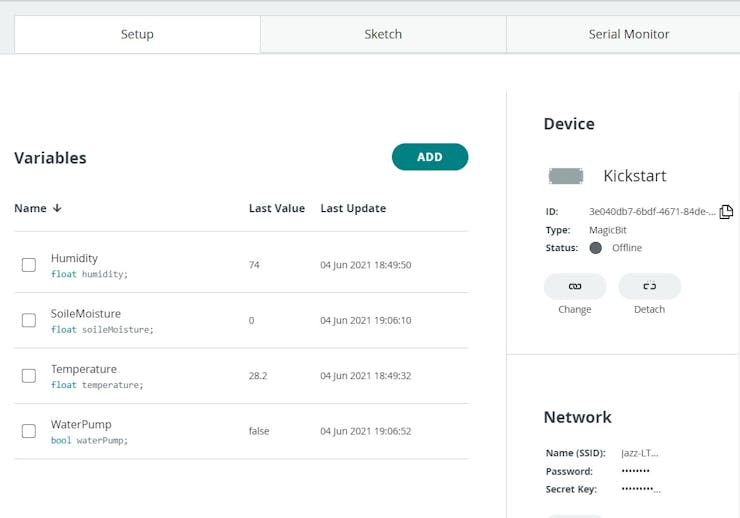Open the WaterPump variable entry
The height and width of the screenshot is (518, 740).
[81, 424]
